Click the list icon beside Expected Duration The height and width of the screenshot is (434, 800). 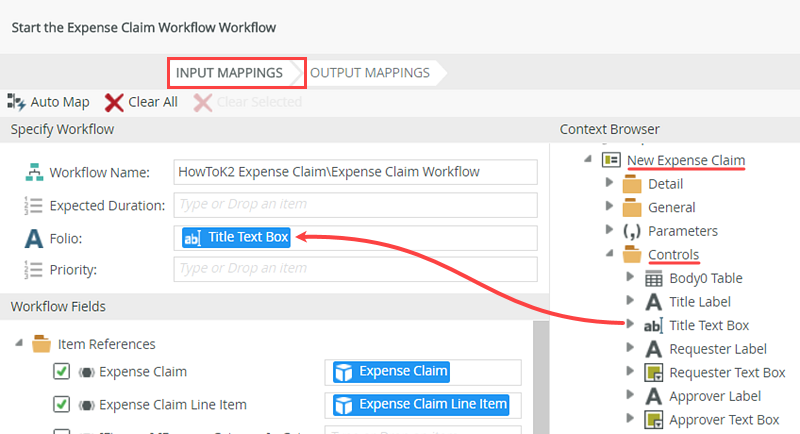[33, 205]
